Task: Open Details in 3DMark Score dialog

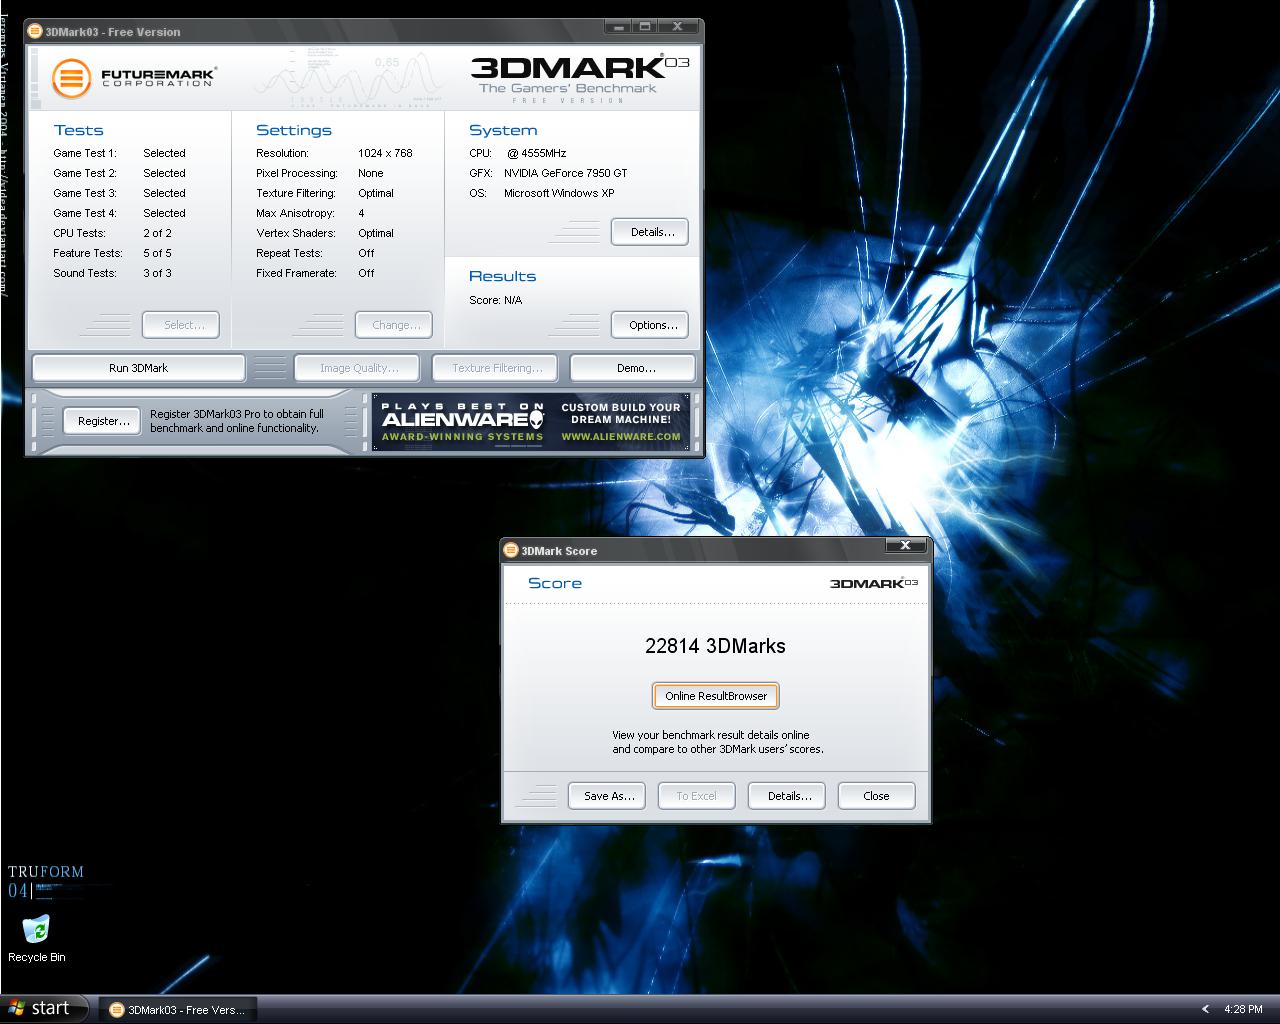Action: 789,796
